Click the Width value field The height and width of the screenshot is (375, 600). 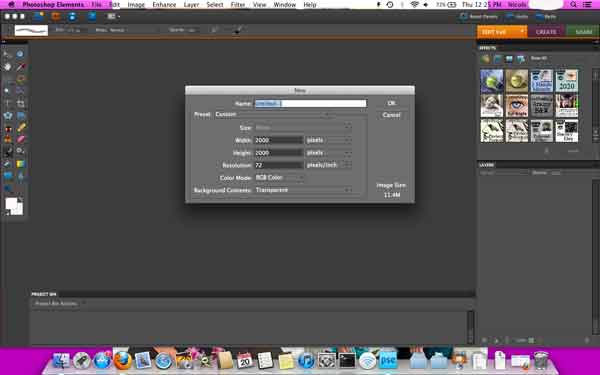pyautogui.click(x=279, y=140)
